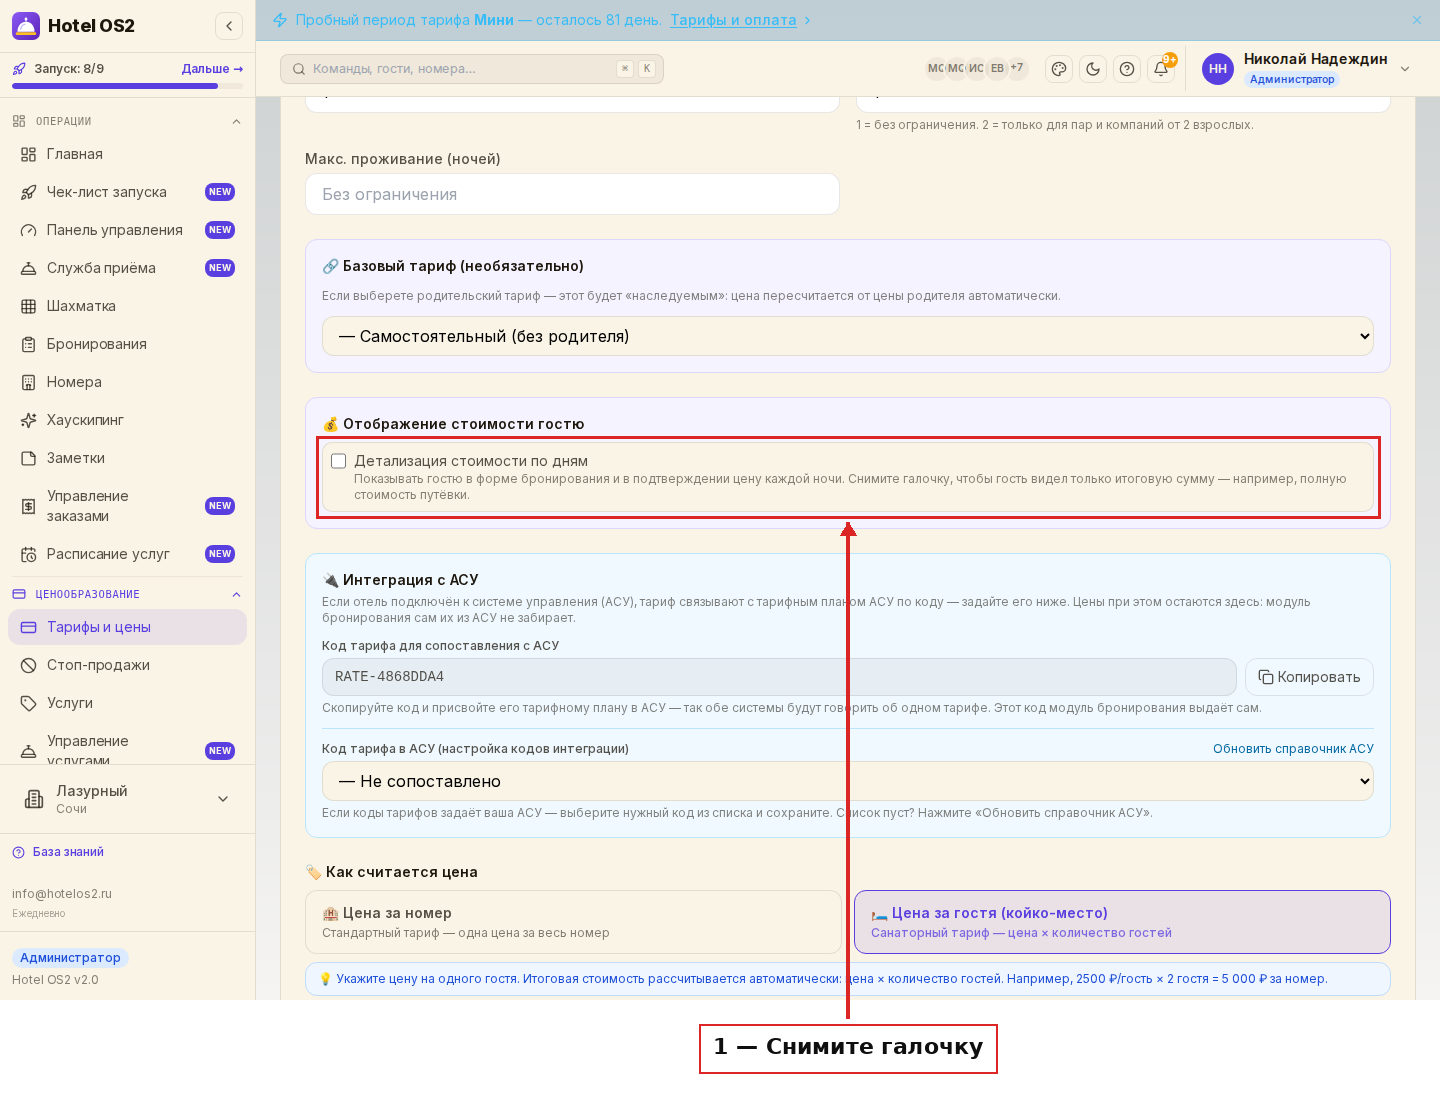
Task: Collapse the Ценообразование sidebar section
Action: (236, 595)
